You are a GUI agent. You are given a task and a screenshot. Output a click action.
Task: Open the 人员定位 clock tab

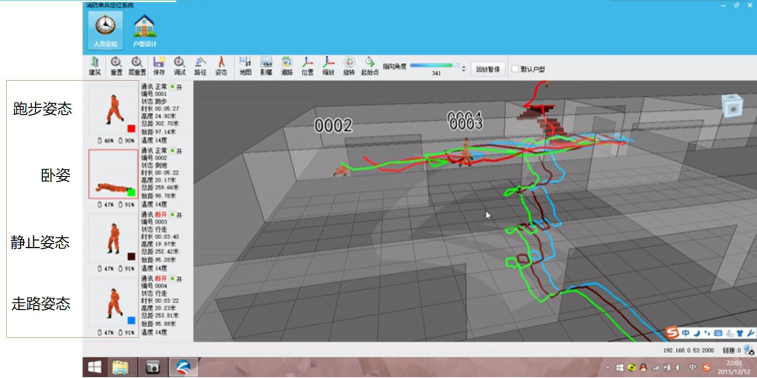pyautogui.click(x=105, y=30)
